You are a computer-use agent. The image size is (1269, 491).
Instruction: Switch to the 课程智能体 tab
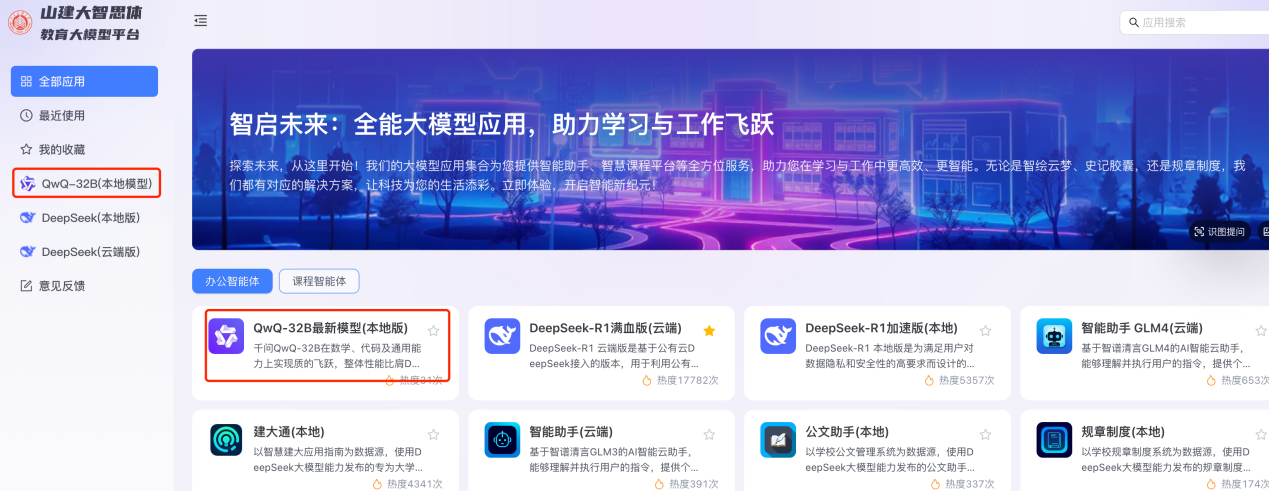coord(319,281)
